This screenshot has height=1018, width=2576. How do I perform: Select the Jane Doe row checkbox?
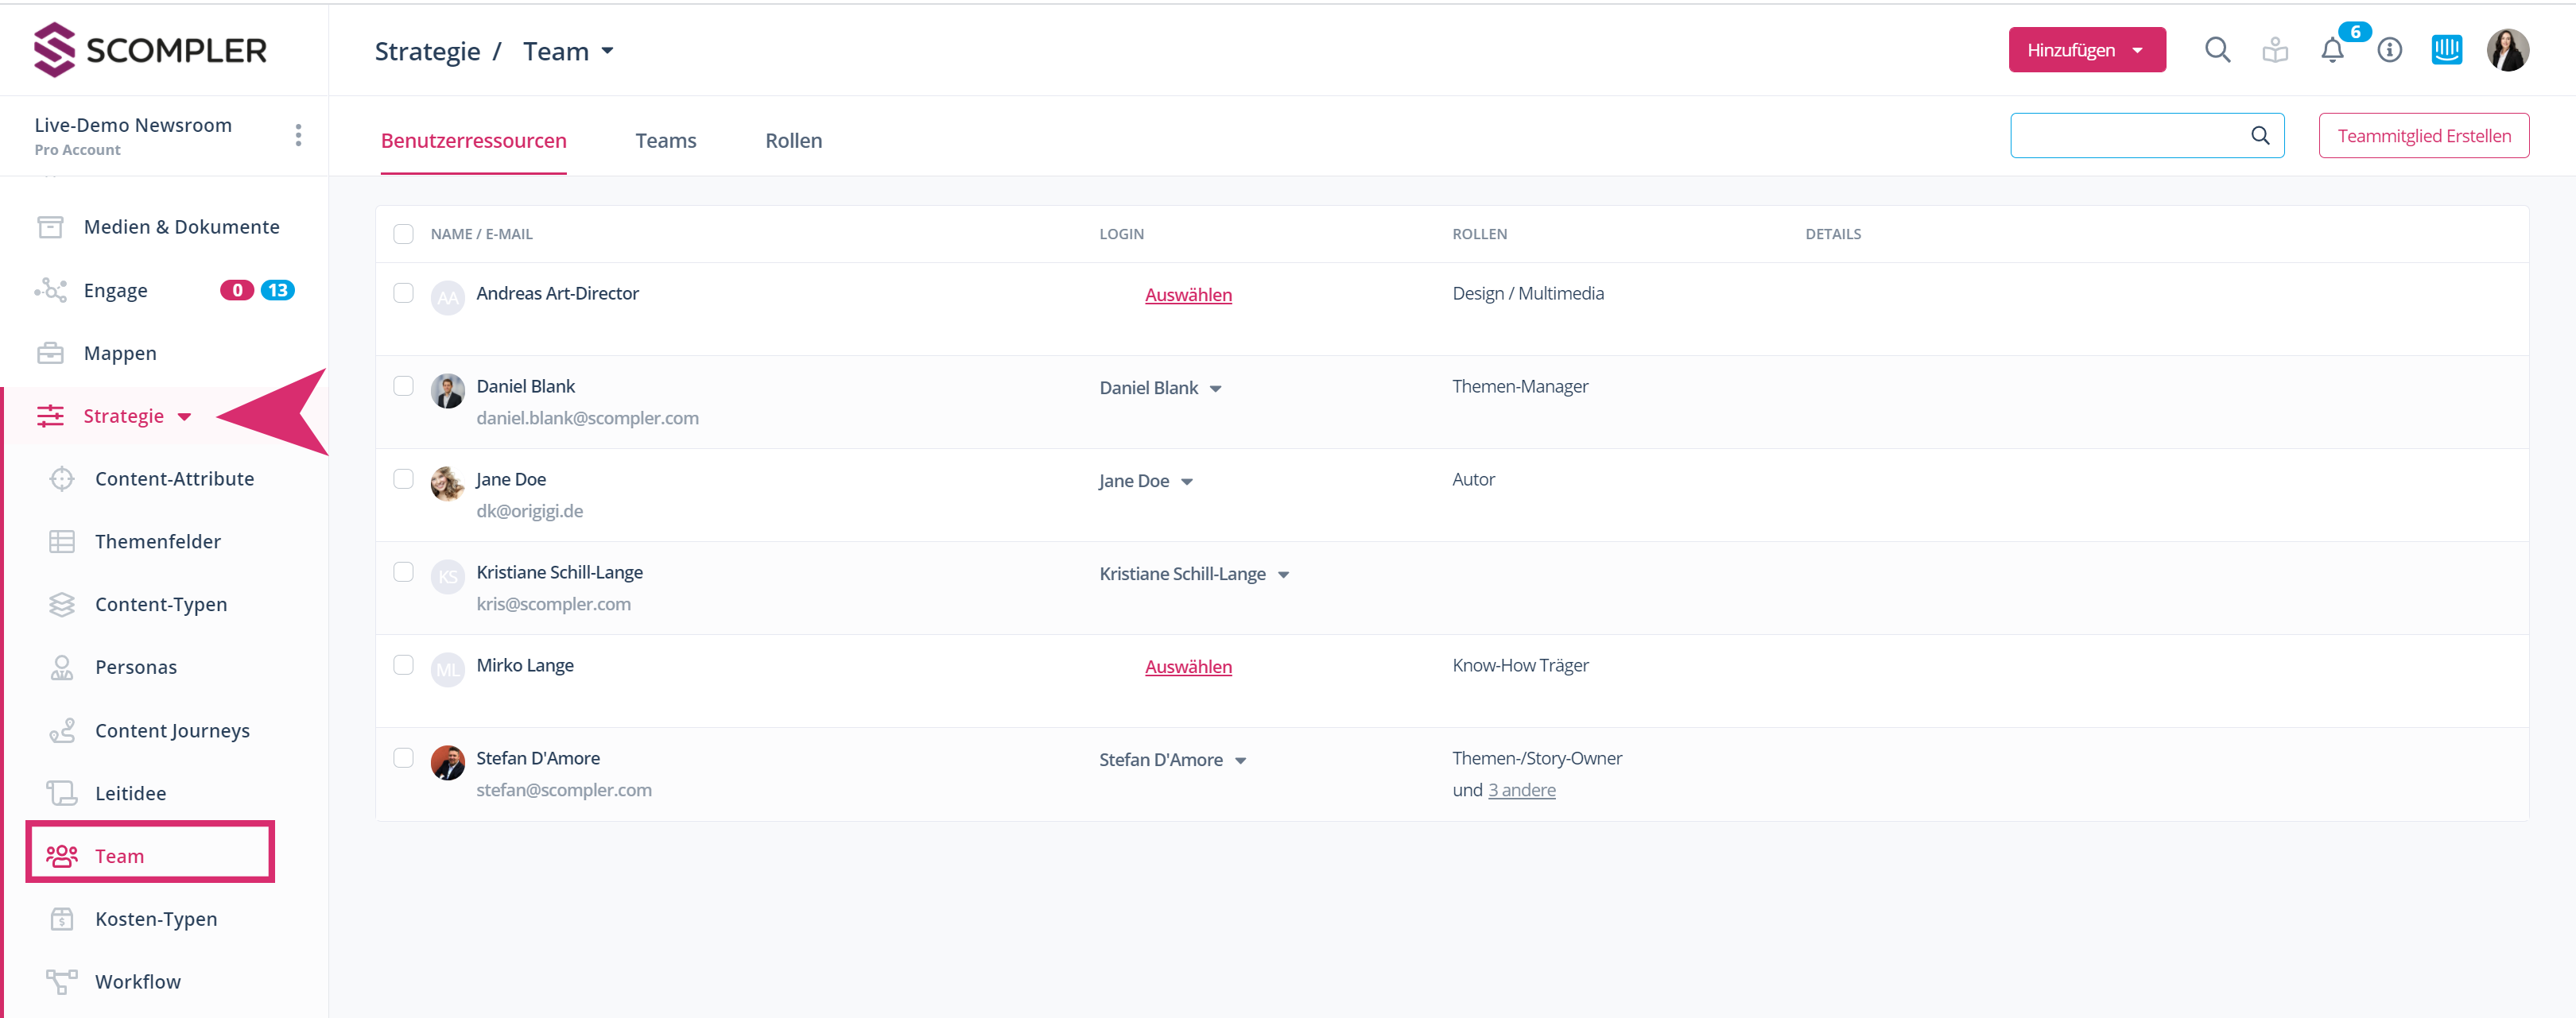click(x=403, y=479)
